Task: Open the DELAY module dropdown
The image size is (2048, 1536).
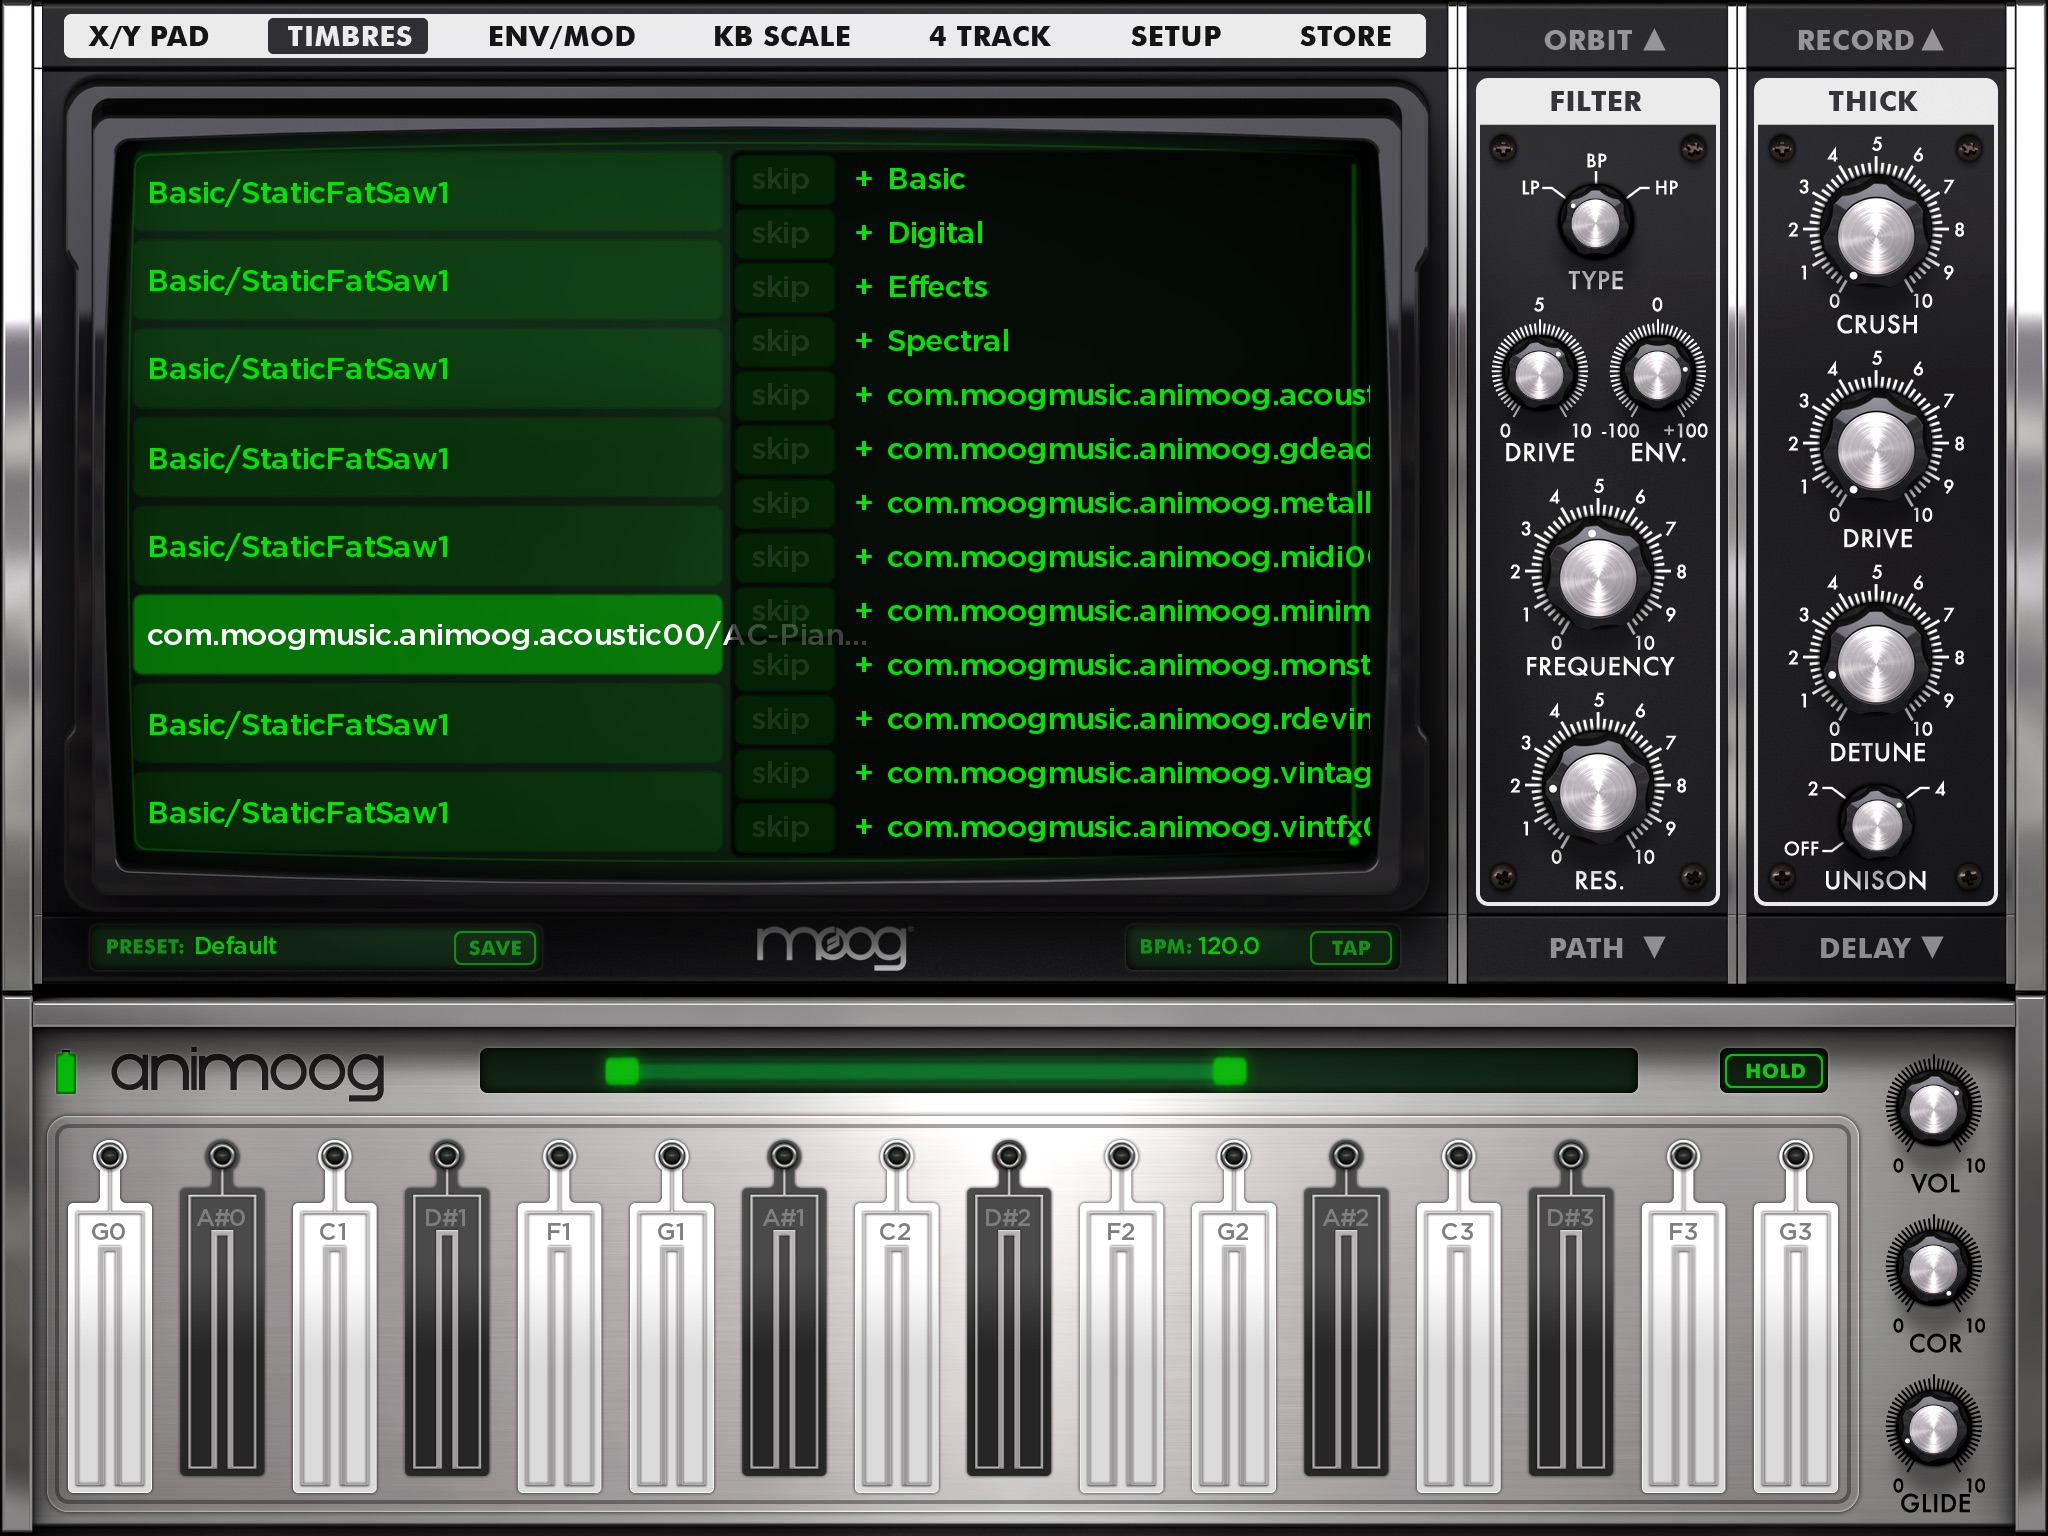Action: [1879, 947]
